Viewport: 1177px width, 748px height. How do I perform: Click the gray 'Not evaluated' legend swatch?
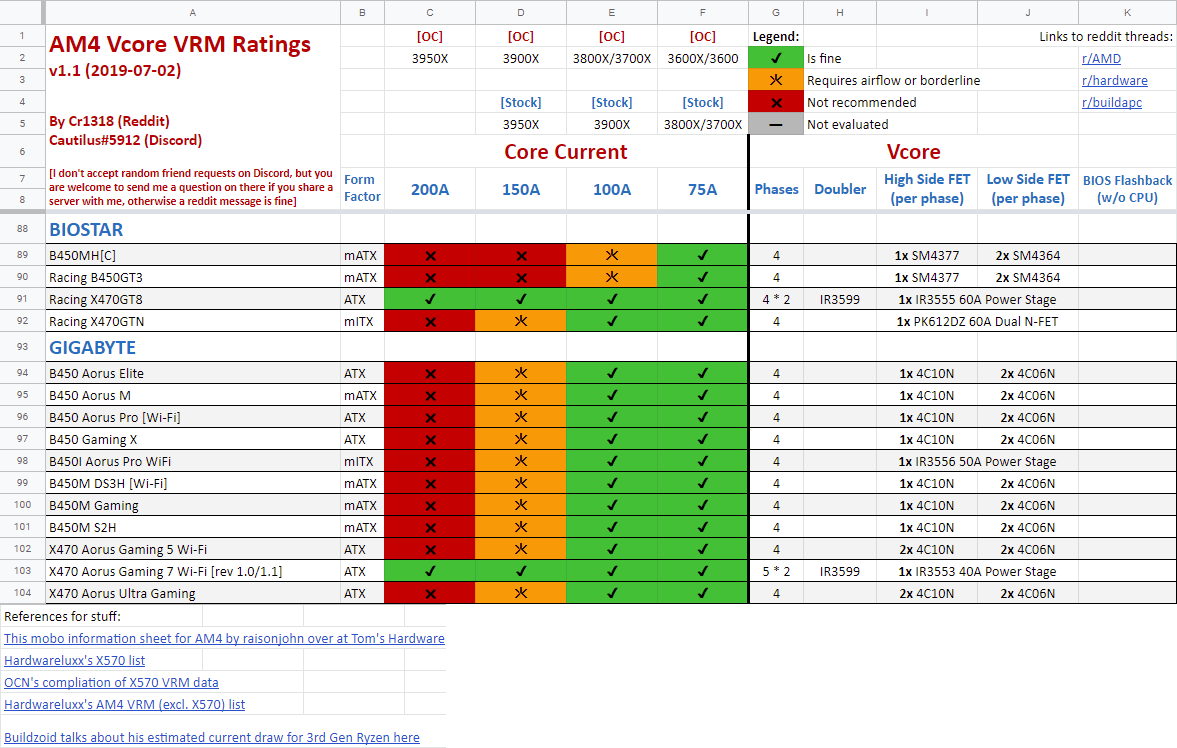(776, 124)
